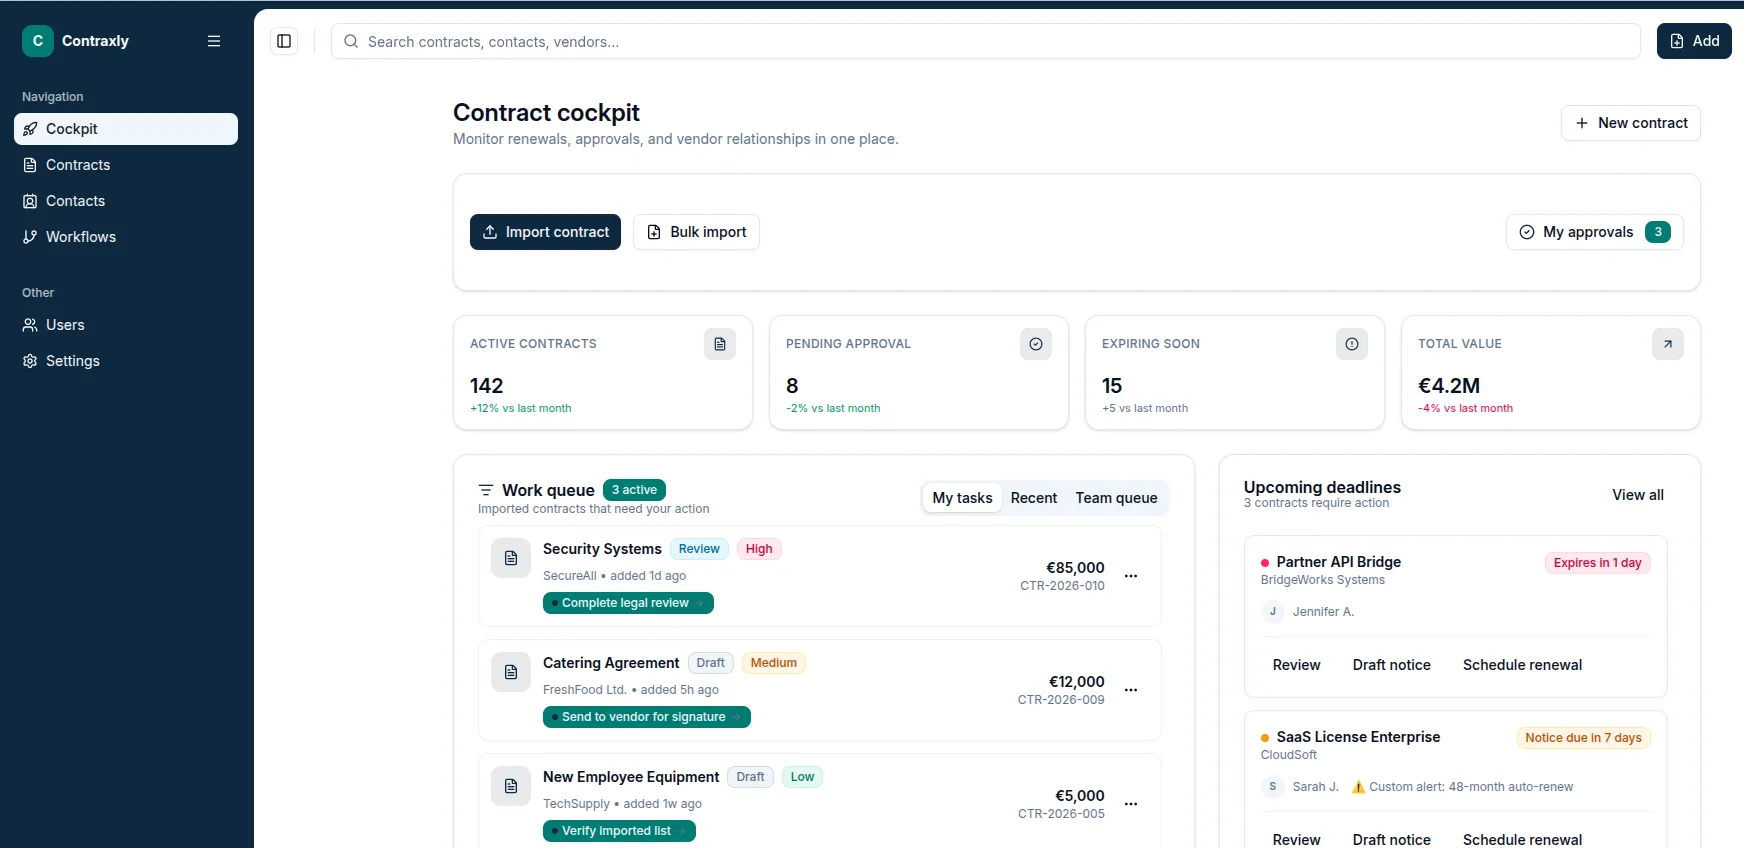Open Settings page
Screen dimensions: 1744x848
[x=126, y=361]
